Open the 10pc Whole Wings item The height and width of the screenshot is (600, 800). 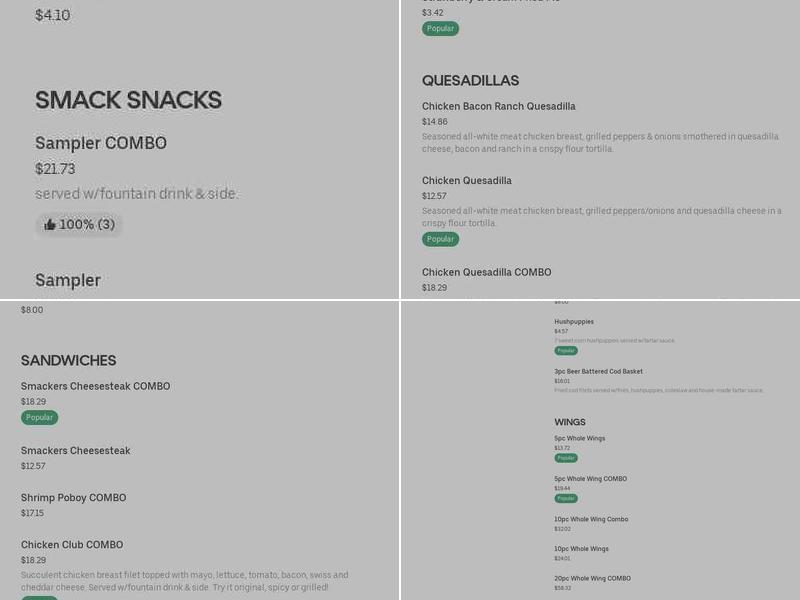click(581, 549)
